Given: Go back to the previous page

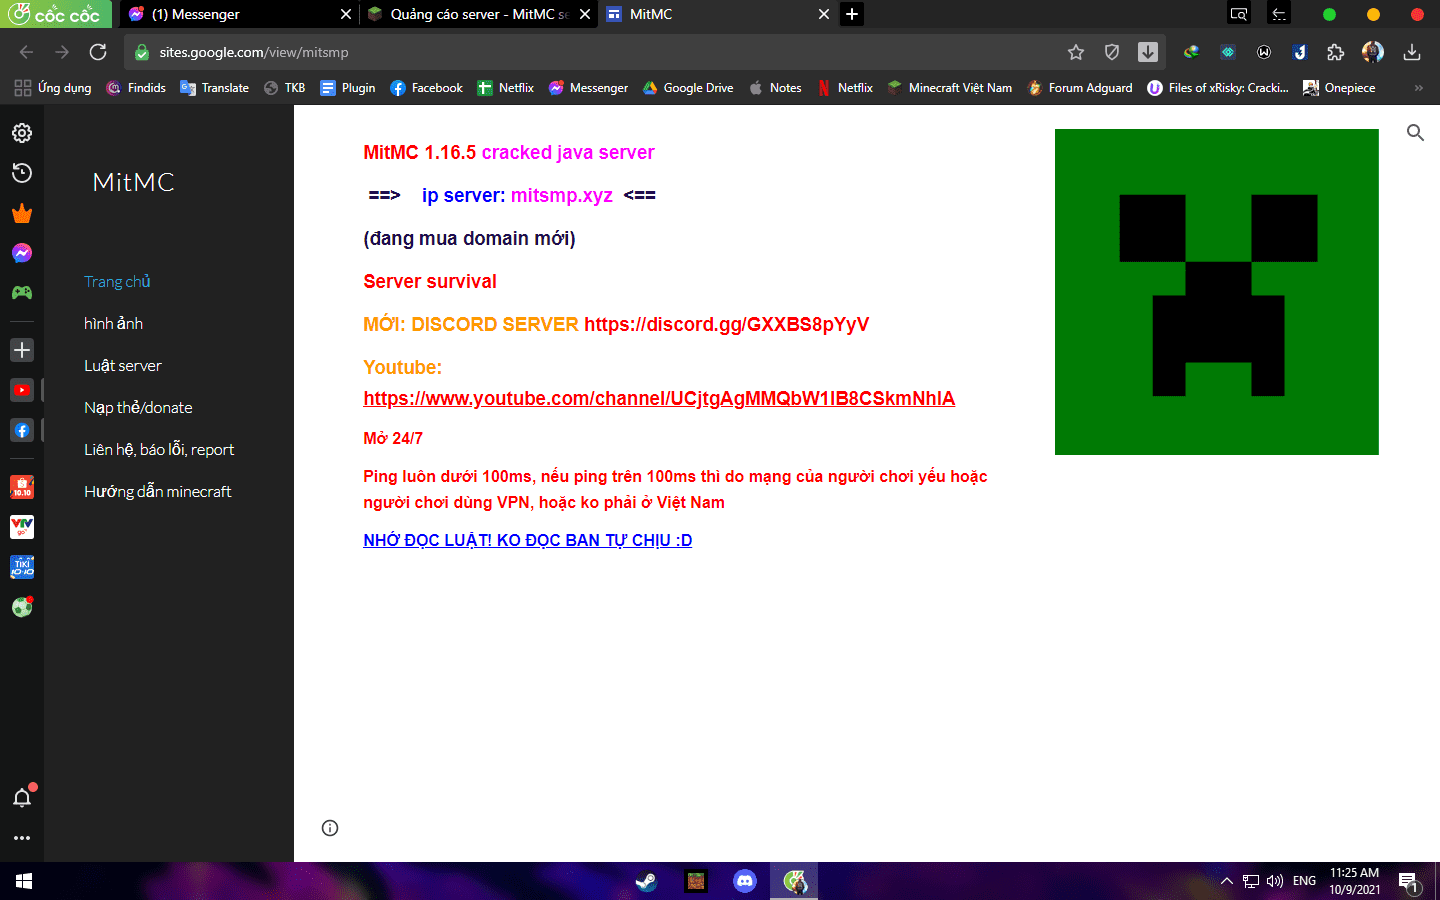Looking at the screenshot, I should [x=27, y=52].
